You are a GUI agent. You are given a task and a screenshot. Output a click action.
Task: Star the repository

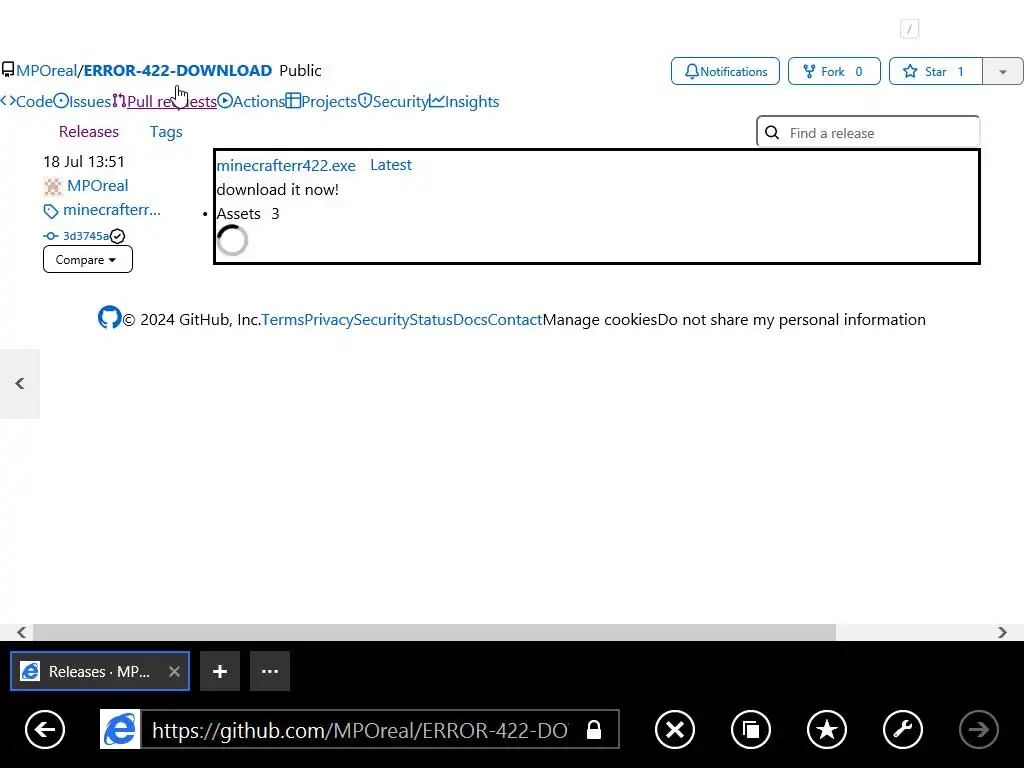pyautogui.click(x=935, y=71)
